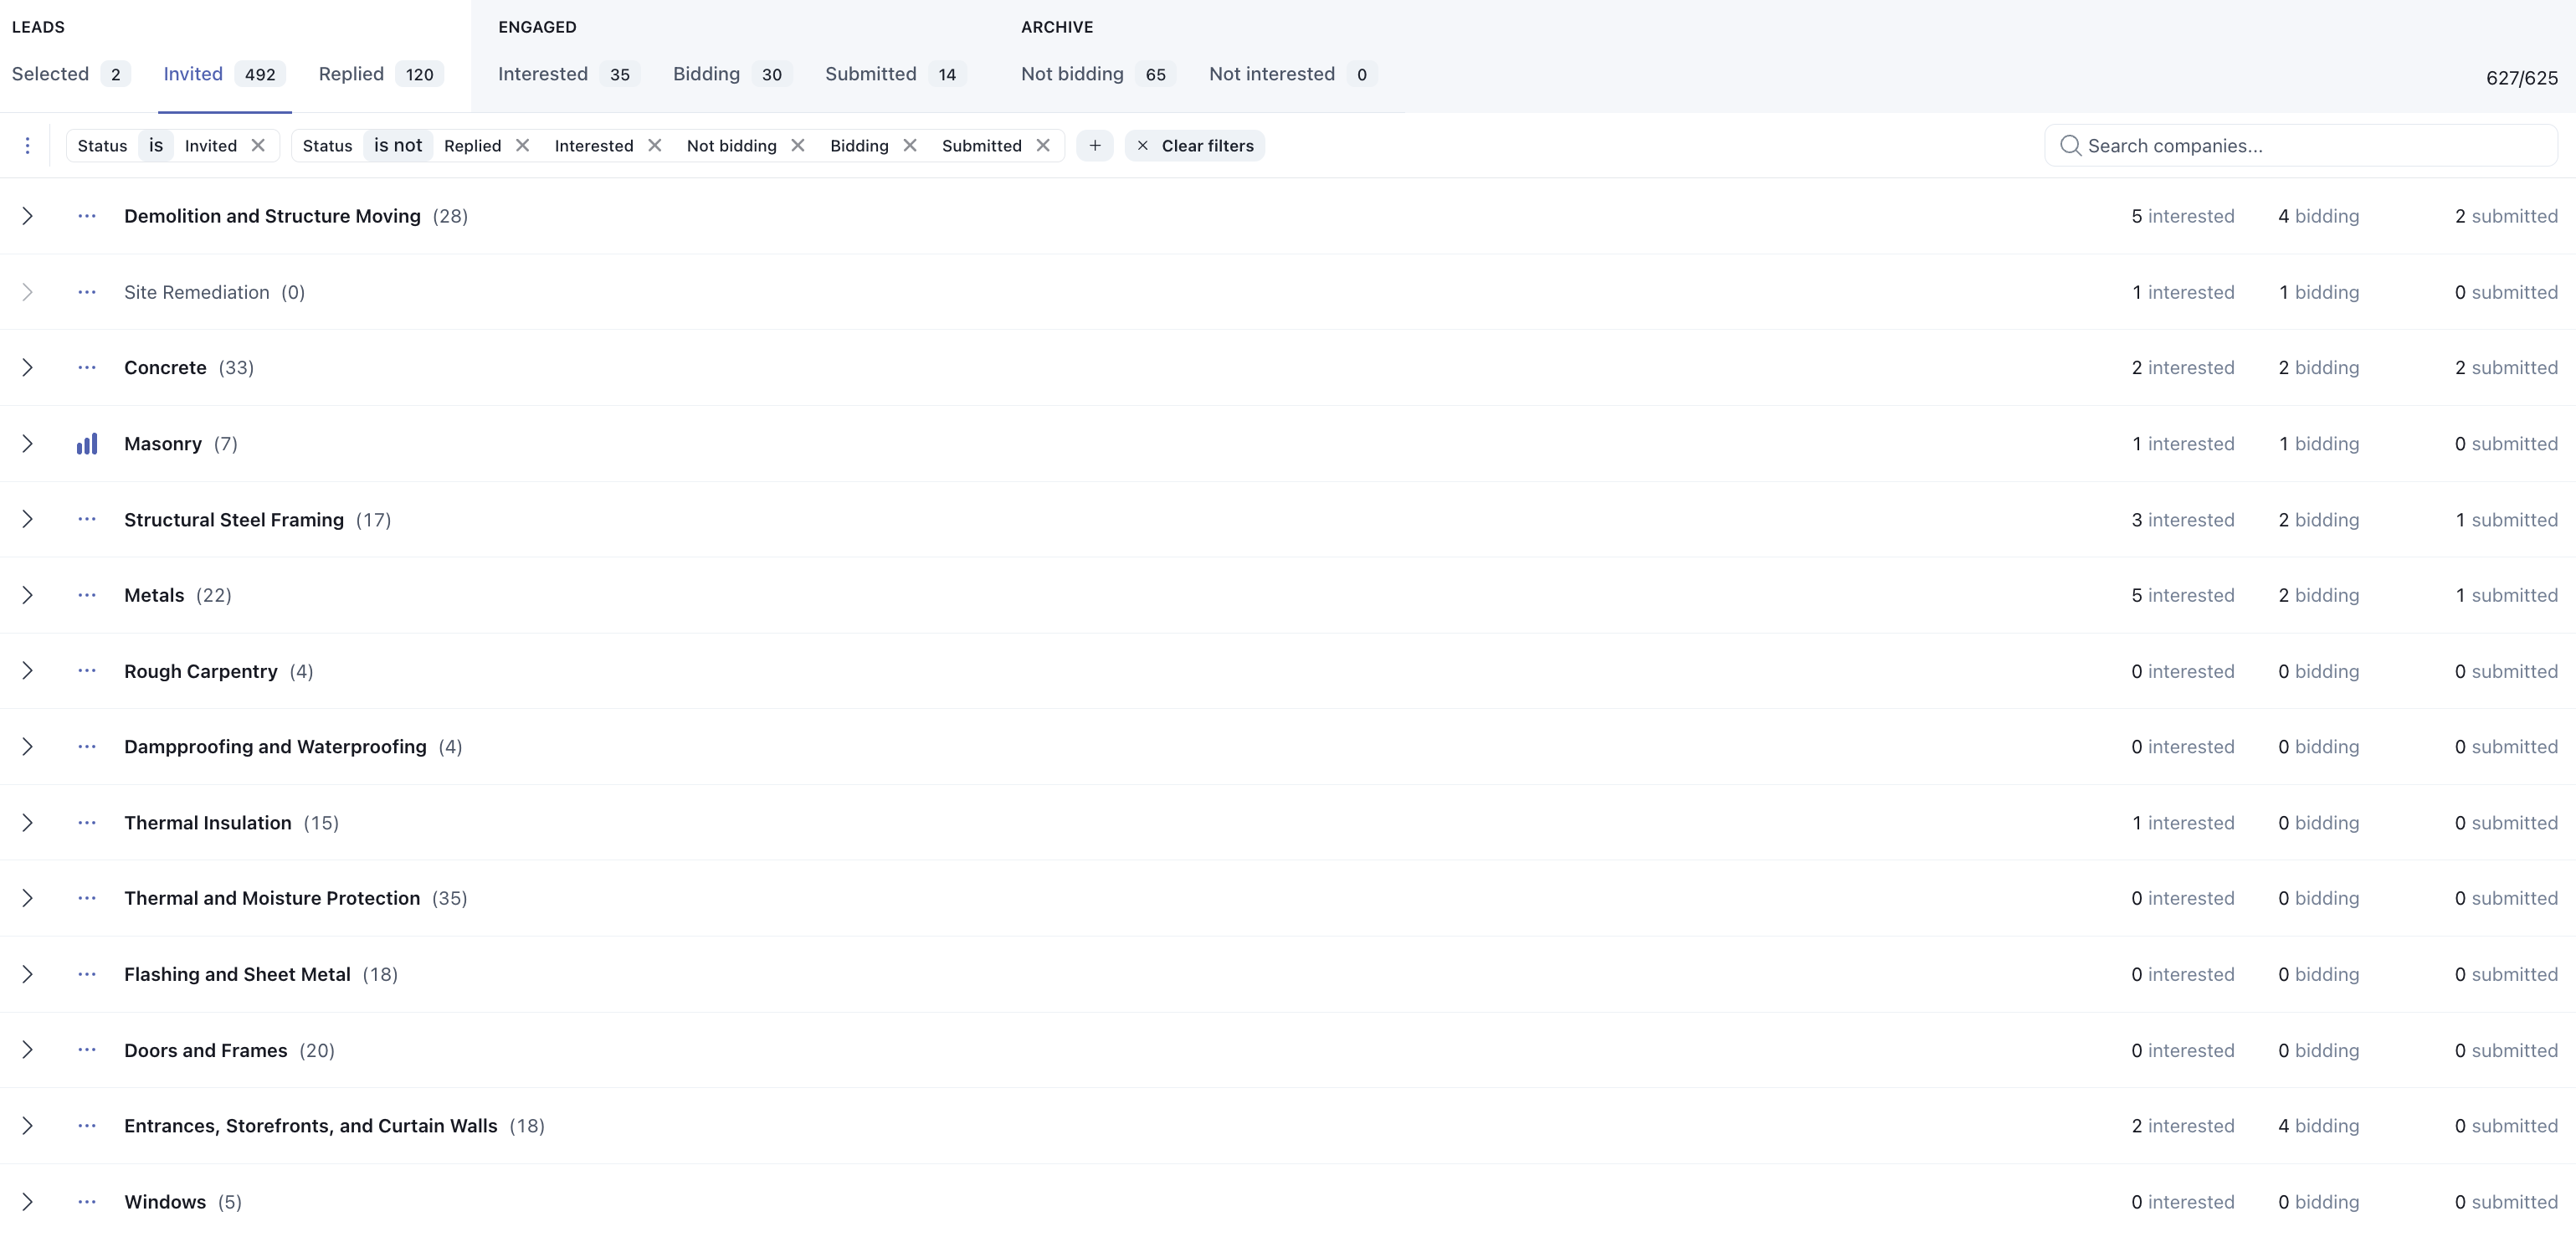Expand the Structural Steel Framing group

27,520
